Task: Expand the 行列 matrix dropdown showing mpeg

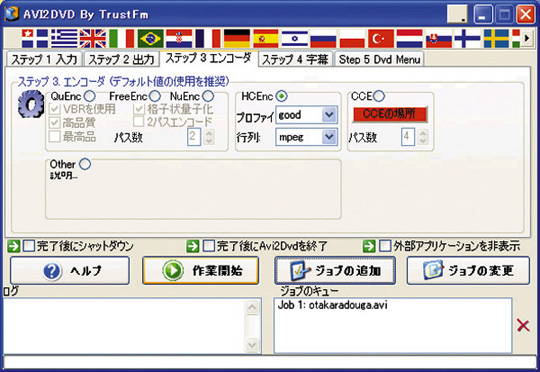Action: click(306, 137)
